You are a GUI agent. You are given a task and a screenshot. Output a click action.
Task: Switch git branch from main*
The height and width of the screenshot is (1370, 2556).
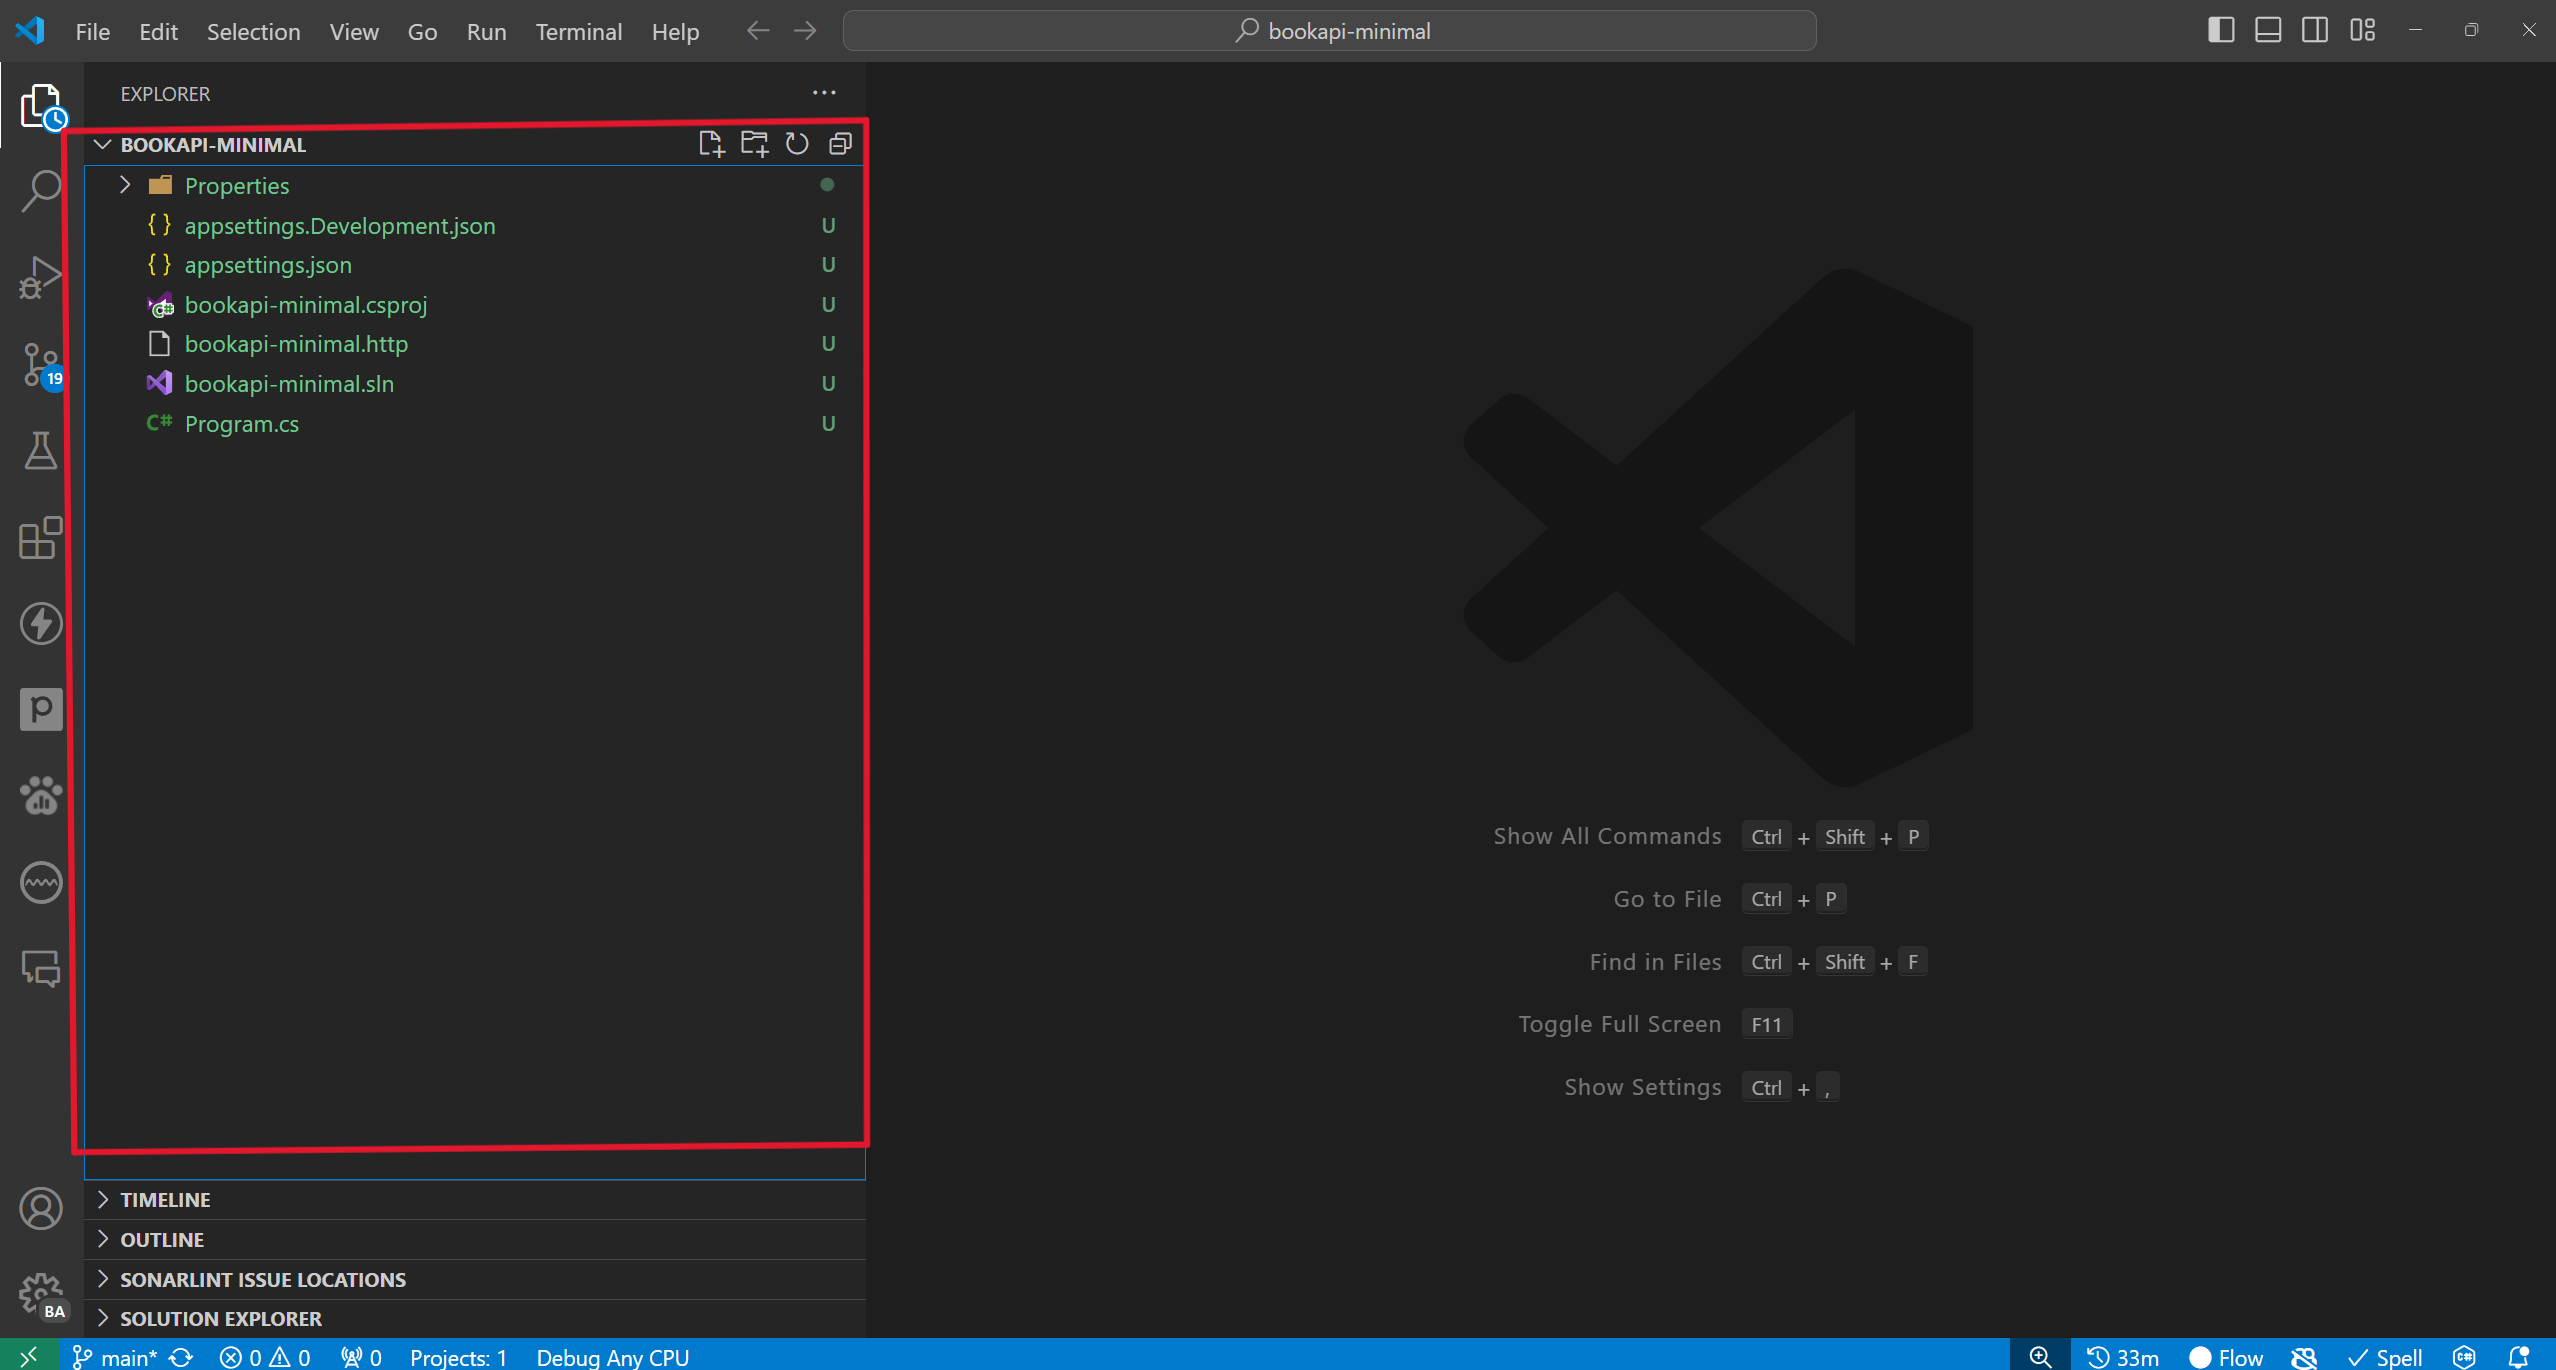[x=115, y=1357]
